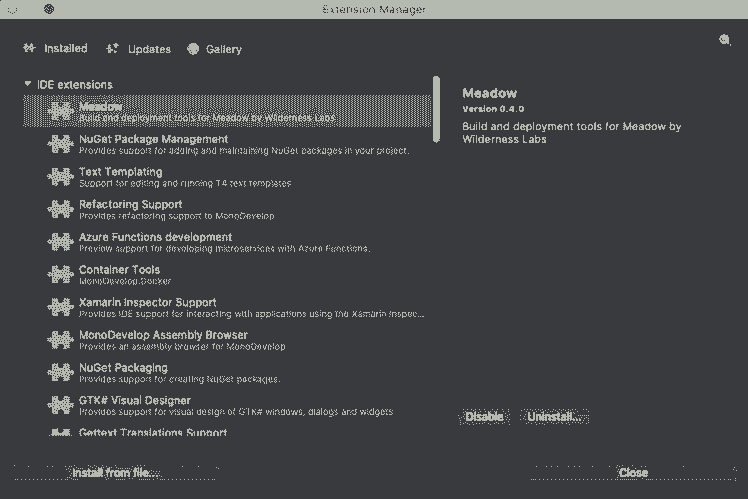Click the Container Tools puzzle icon
Viewport: 748px width, 499px height.
coord(61,274)
